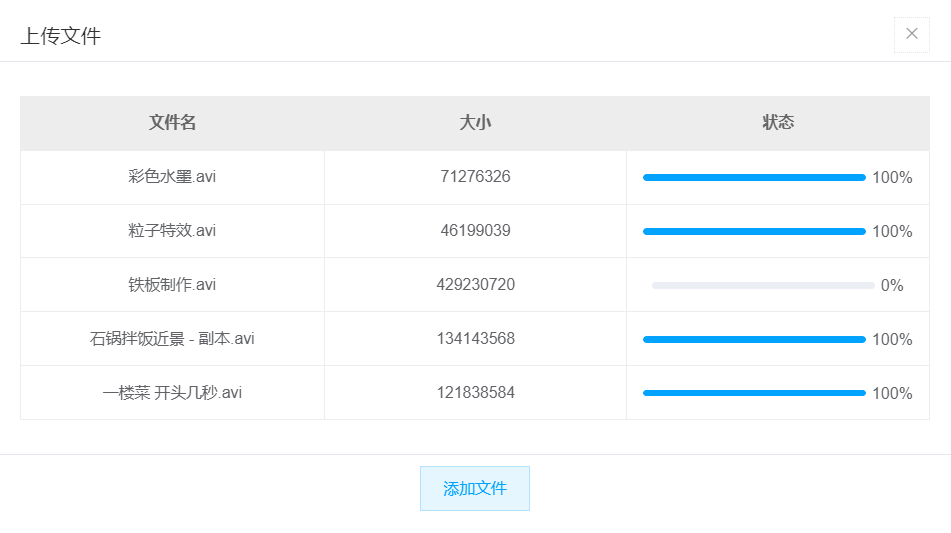Click the 上传文件 dialog title
The width and height of the screenshot is (951, 533).
(x=61, y=36)
